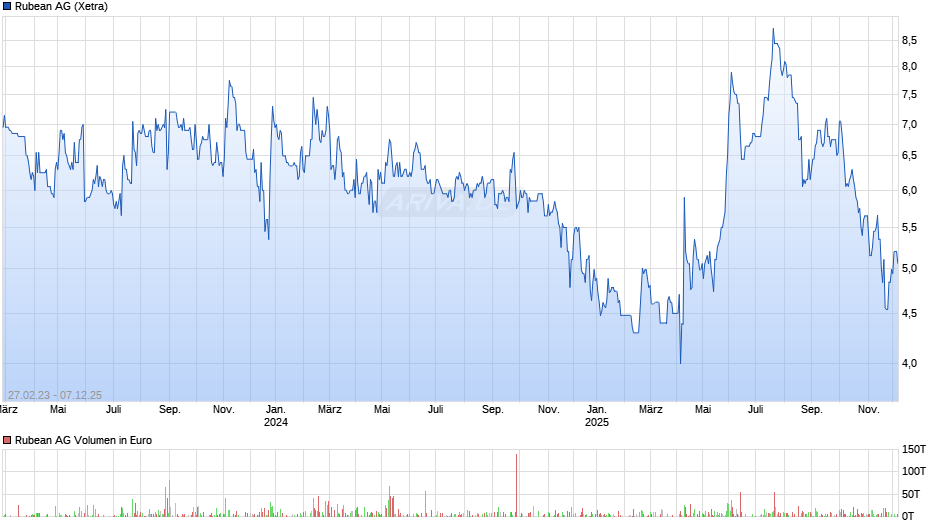940x526 pixels.
Task: Click the 'März' label before Mai 2024
Action: (330, 410)
